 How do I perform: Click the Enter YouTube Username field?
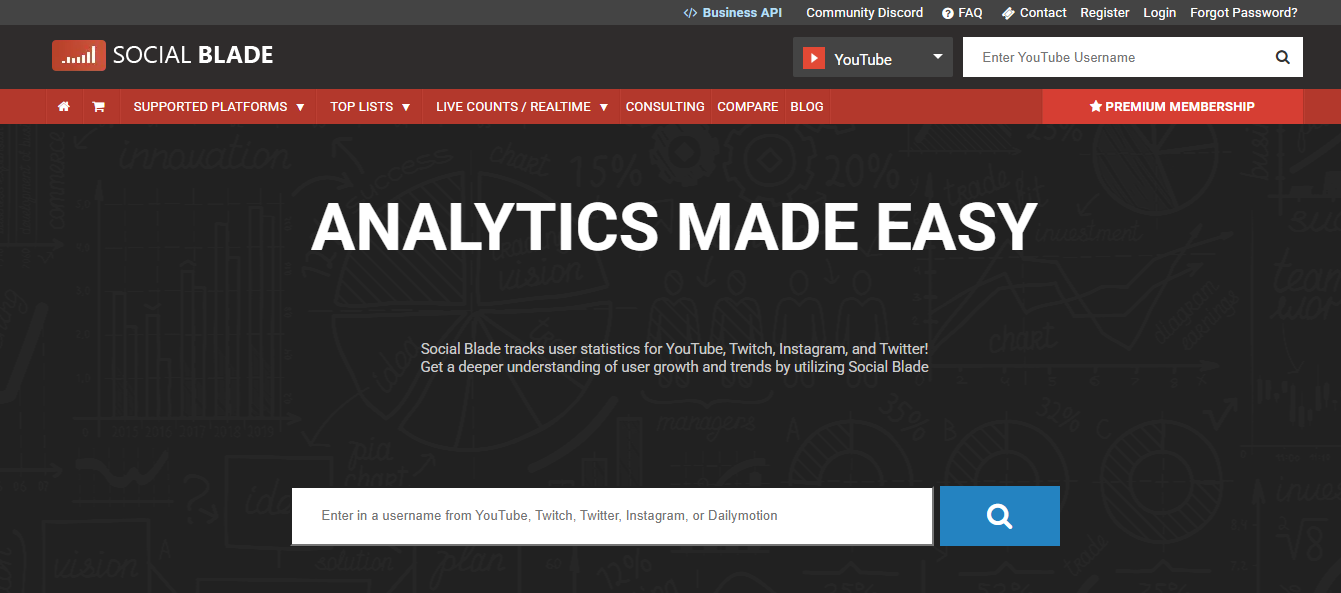[x=1115, y=57]
